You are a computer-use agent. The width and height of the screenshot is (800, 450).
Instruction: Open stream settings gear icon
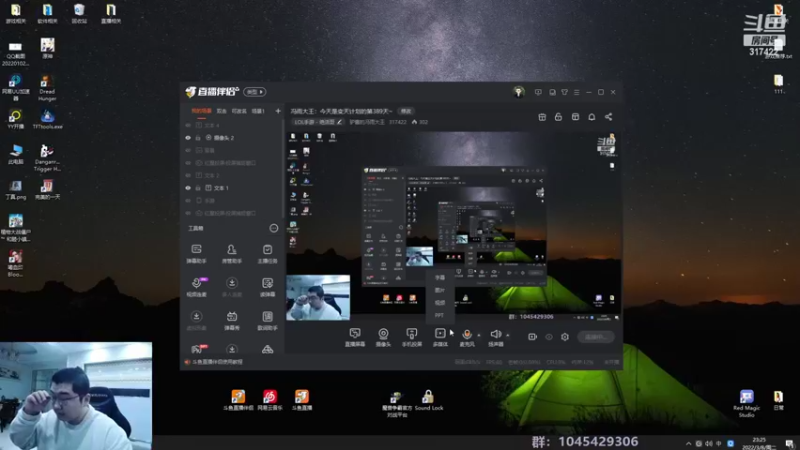click(x=565, y=337)
